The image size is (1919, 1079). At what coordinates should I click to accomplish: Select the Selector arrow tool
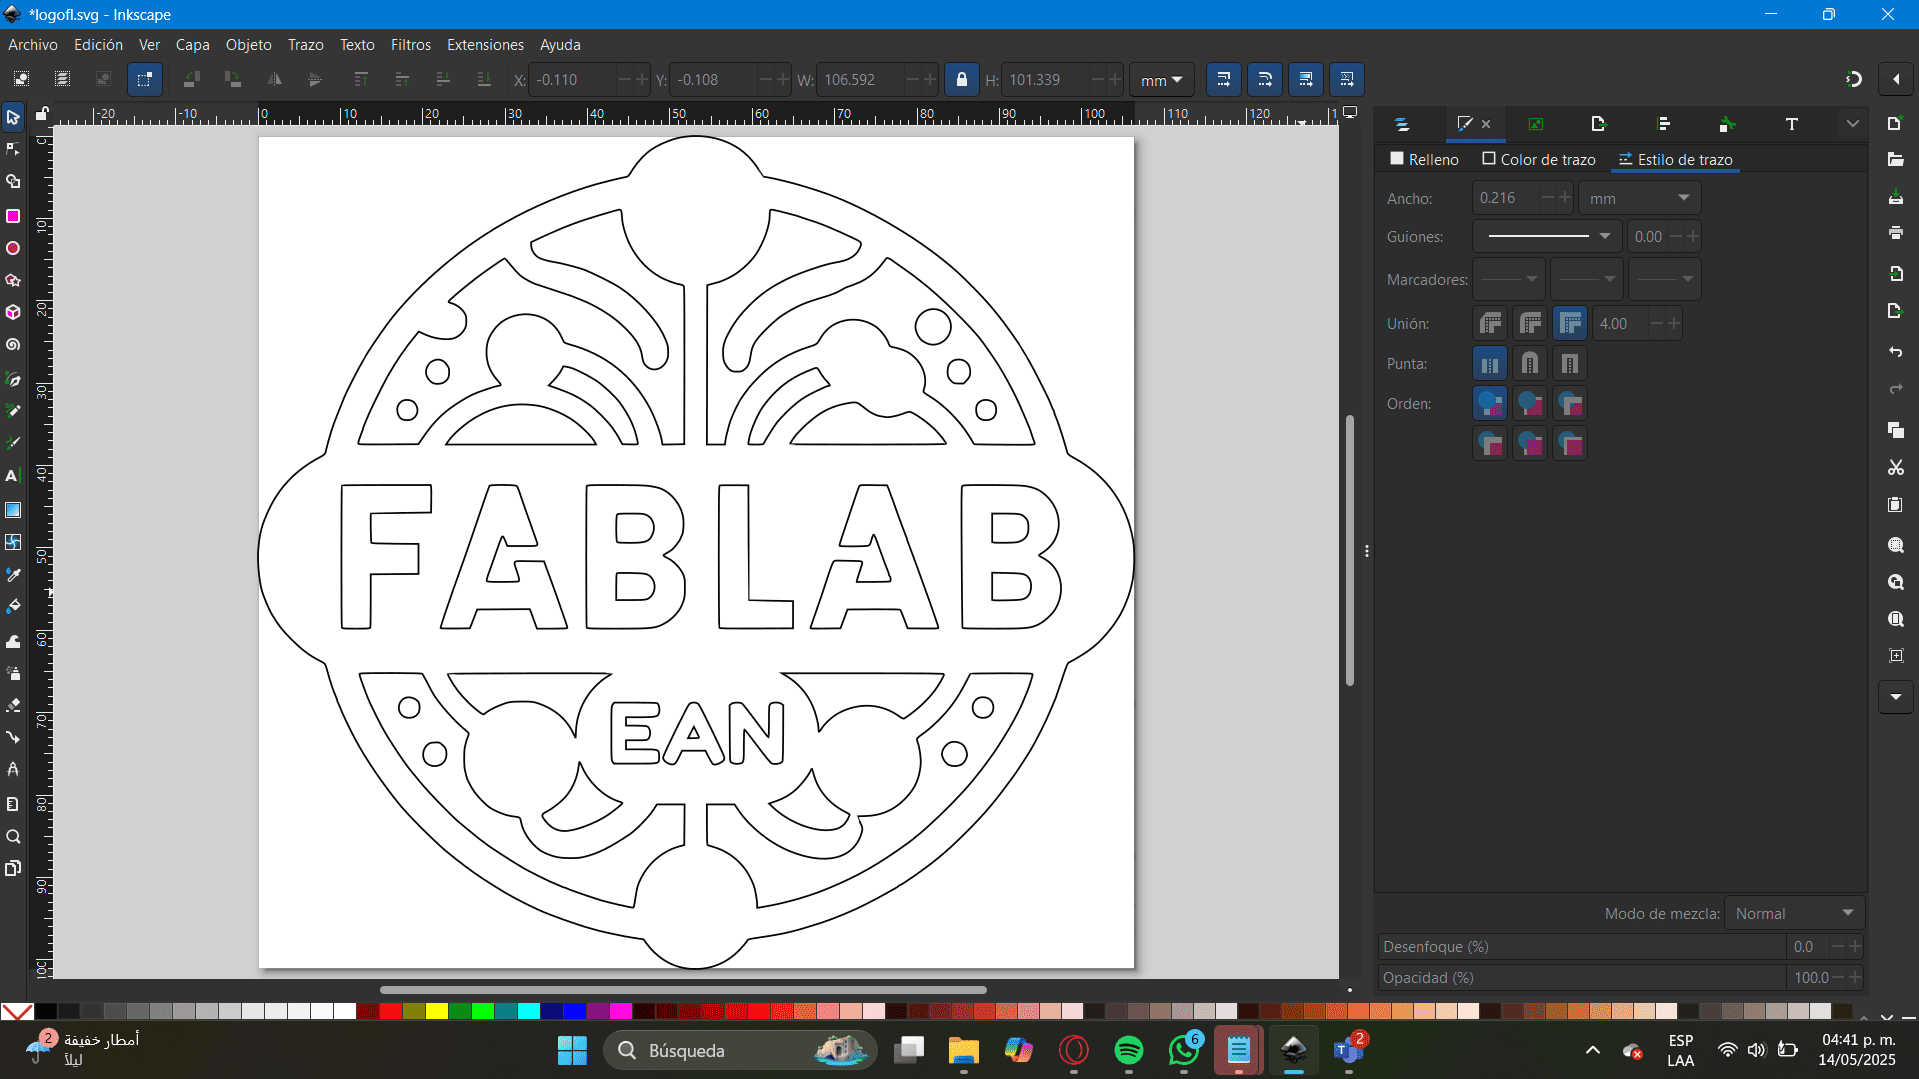point(13,118)
